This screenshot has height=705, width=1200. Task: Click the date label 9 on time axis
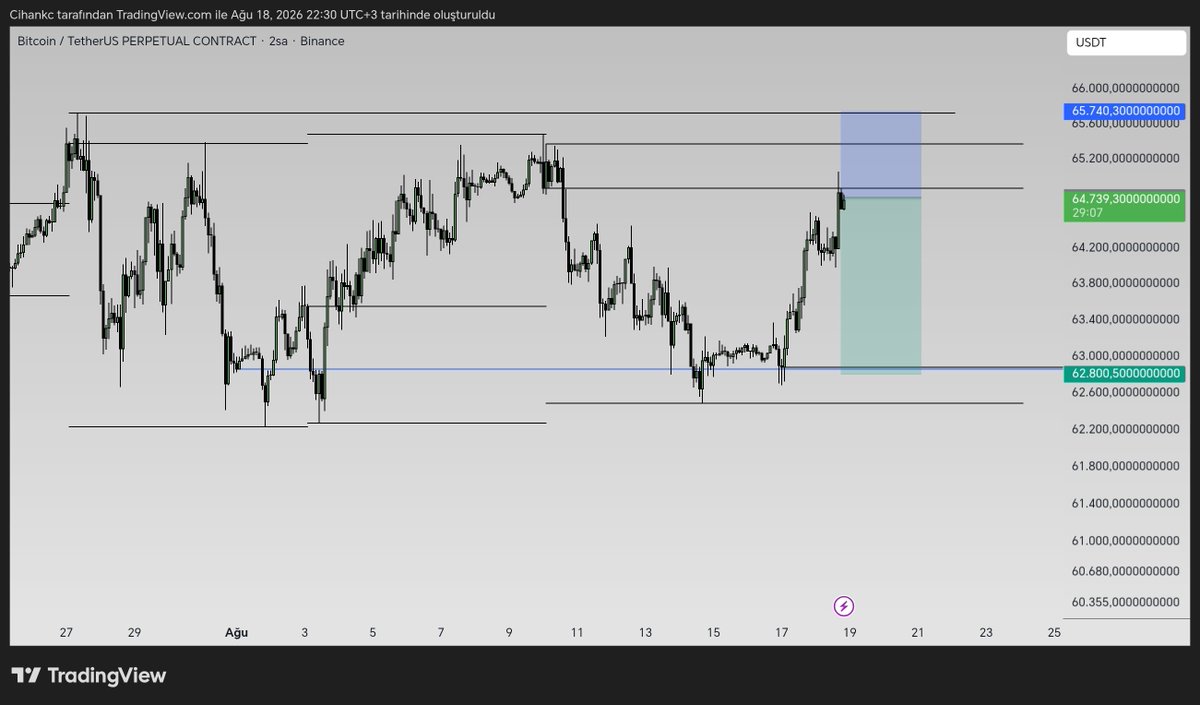pos(509,632)
